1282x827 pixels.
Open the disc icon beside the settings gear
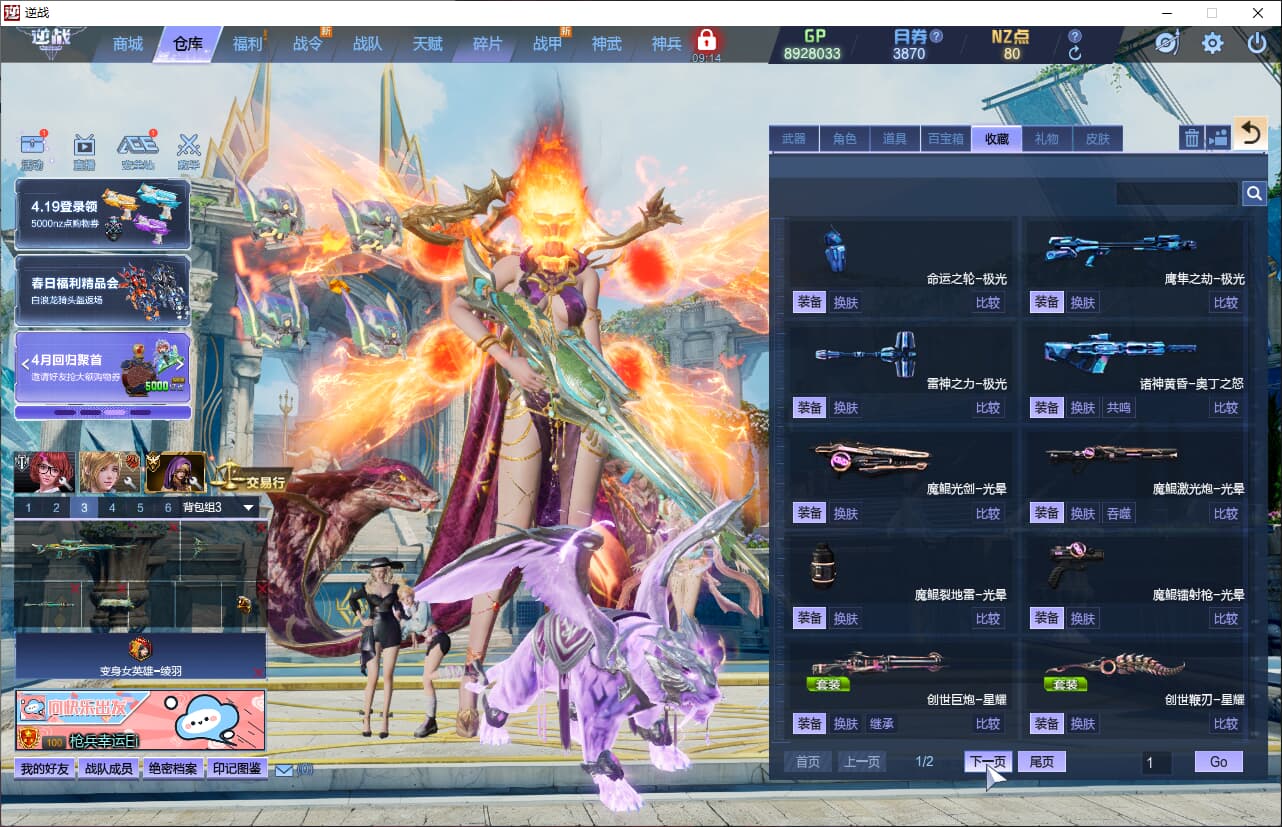point(1167,43)
